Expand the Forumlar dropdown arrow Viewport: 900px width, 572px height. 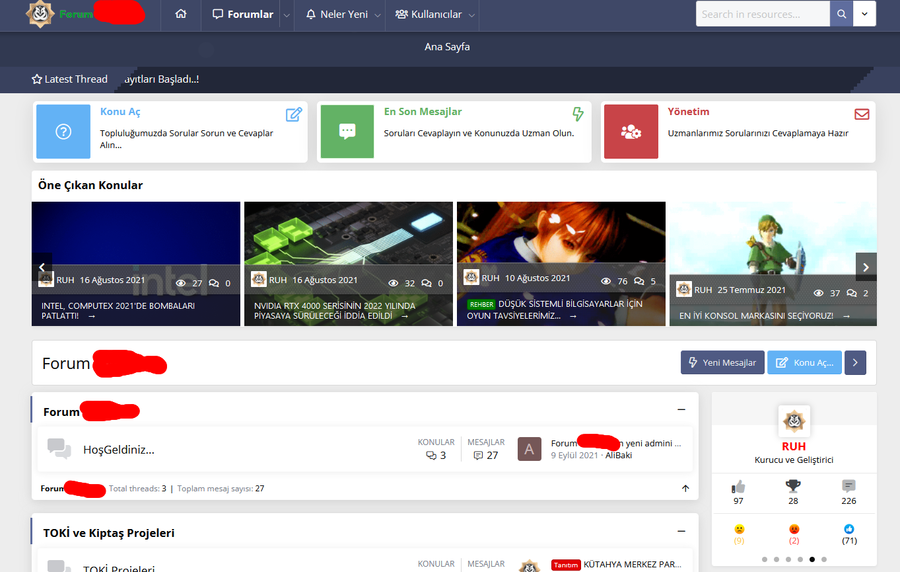[286, 15]
